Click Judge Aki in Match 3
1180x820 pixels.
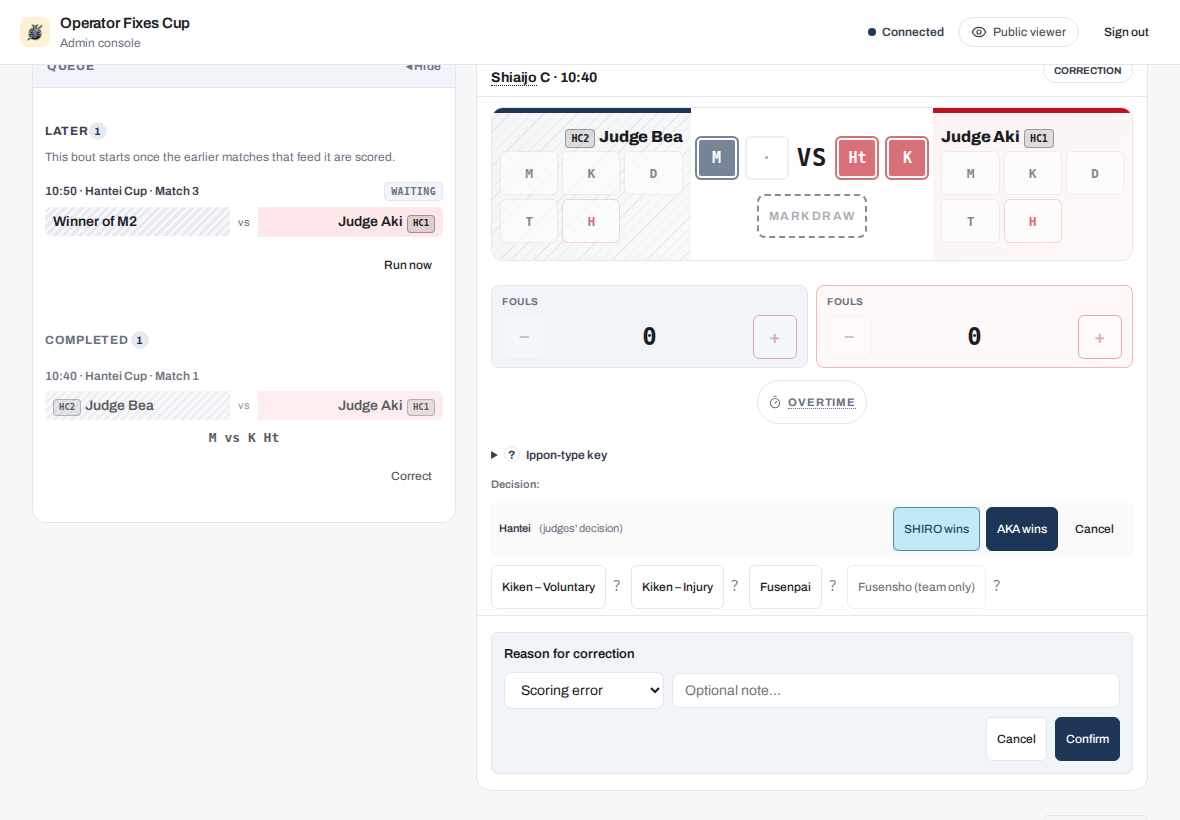[x=350, y=222]
